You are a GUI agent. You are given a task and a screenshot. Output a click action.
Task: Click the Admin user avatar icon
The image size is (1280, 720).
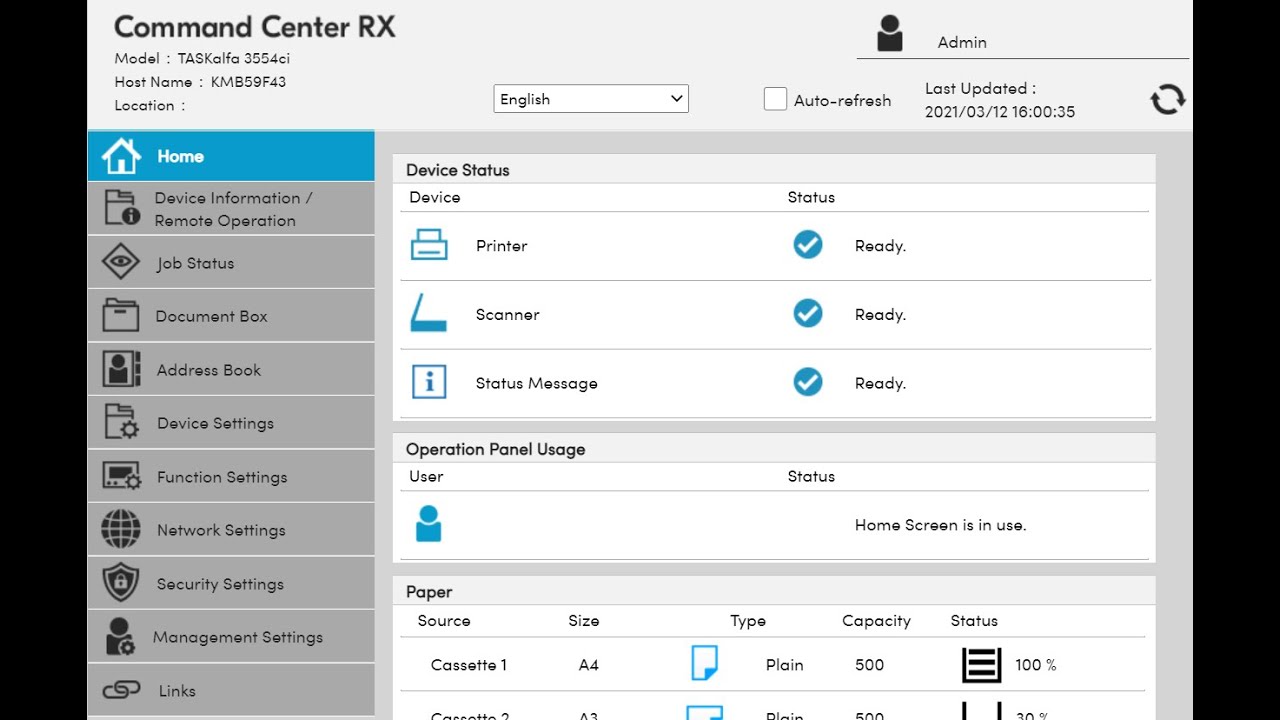[889, 33]
